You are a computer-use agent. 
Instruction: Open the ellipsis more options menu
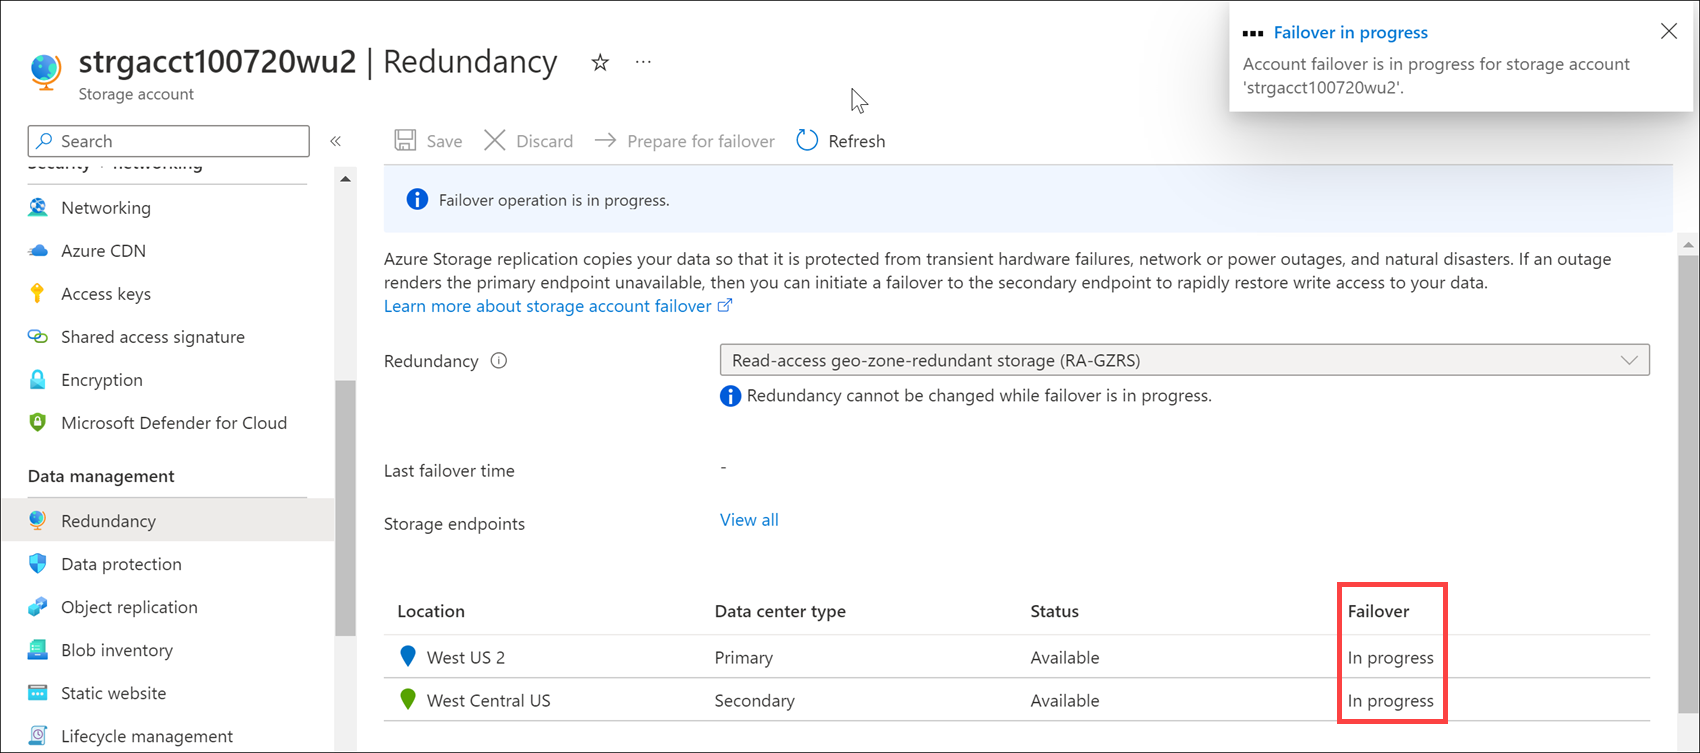point(643,62)
